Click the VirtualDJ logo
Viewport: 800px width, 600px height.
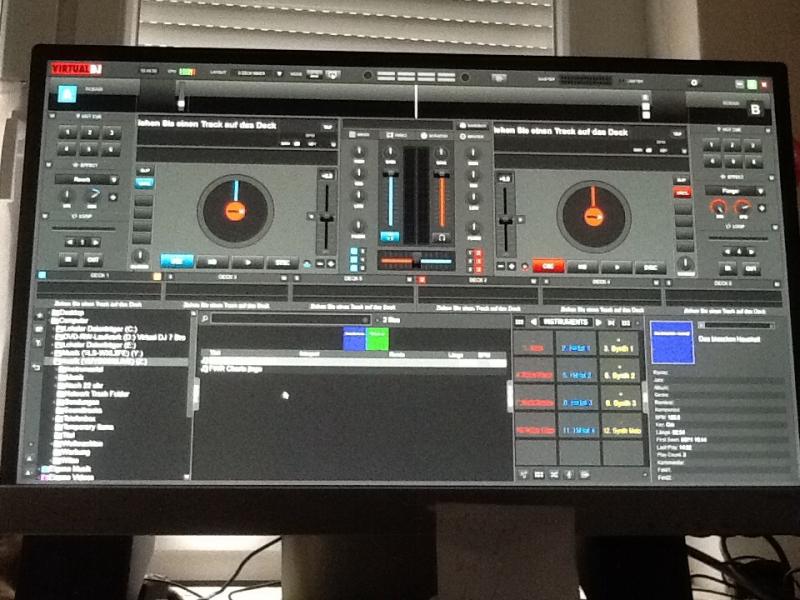(x=76, y=69)
